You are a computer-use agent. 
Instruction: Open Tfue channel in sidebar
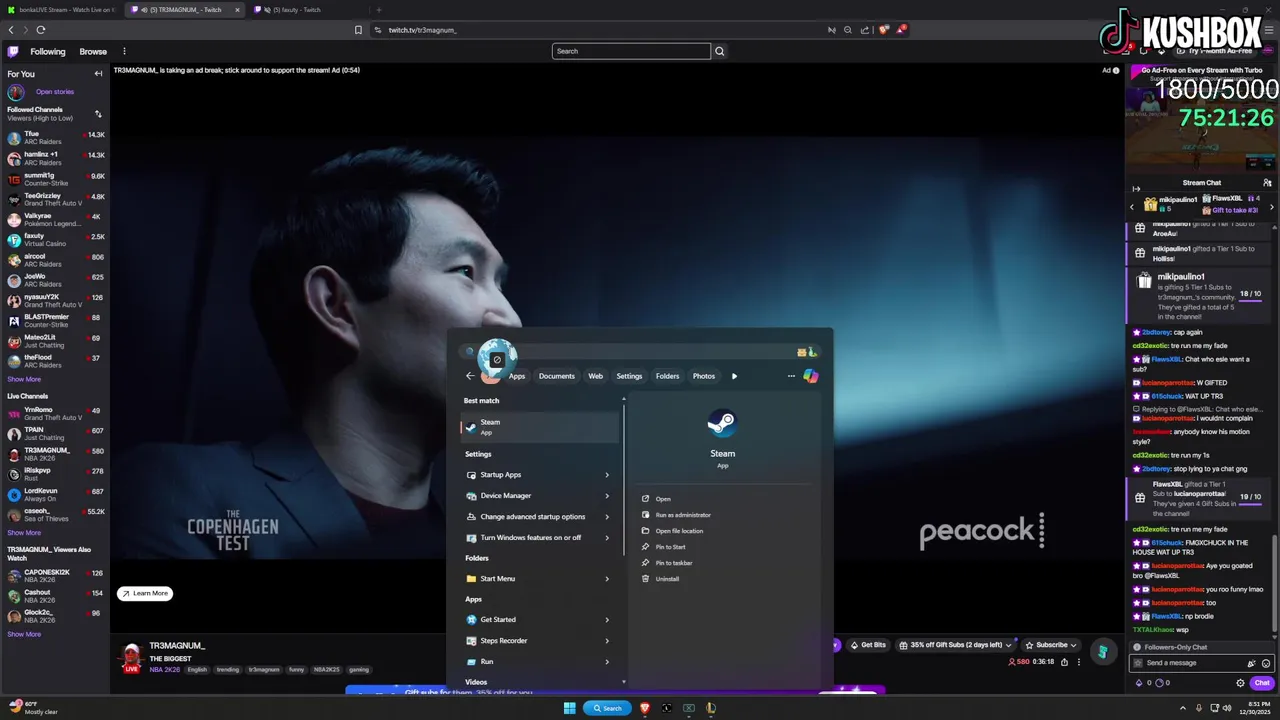pyautogui.click(x=55, y=138)
